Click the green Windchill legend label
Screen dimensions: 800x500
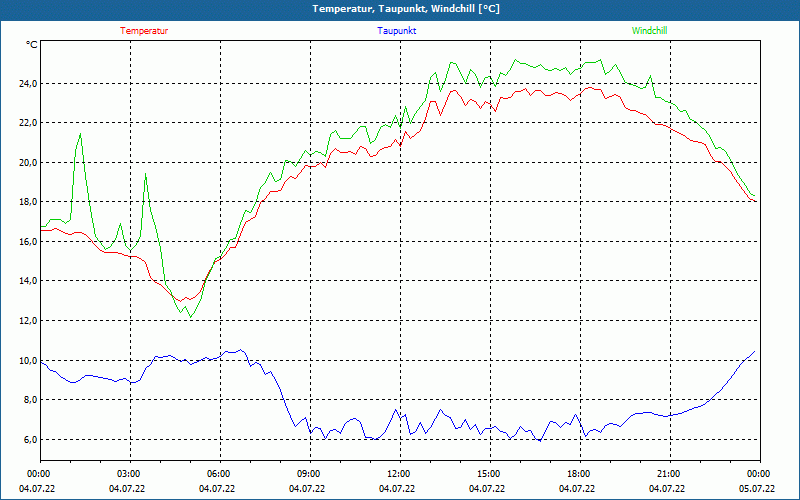649,31
